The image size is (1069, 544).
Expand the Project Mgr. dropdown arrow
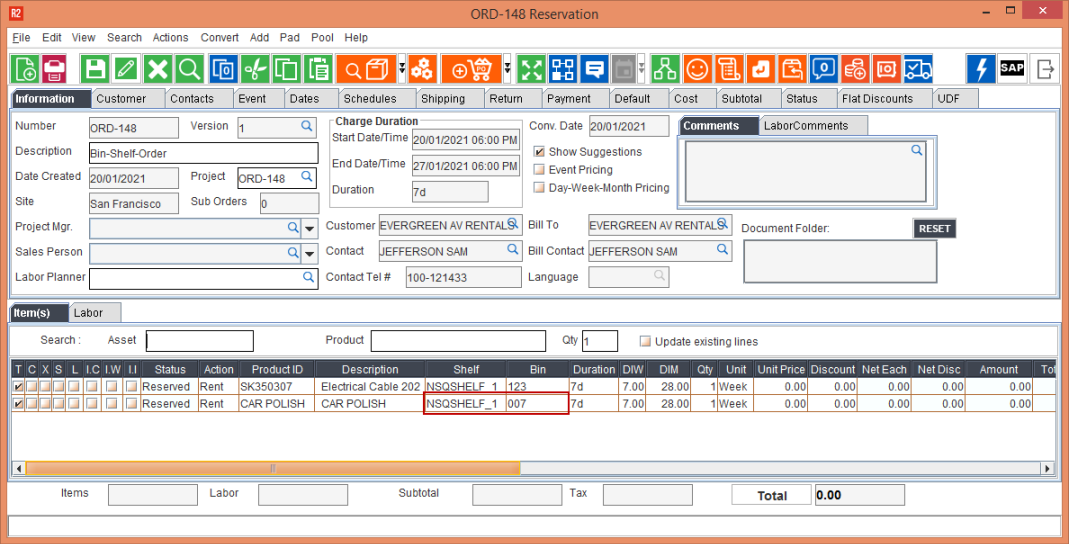pos(310,228)
